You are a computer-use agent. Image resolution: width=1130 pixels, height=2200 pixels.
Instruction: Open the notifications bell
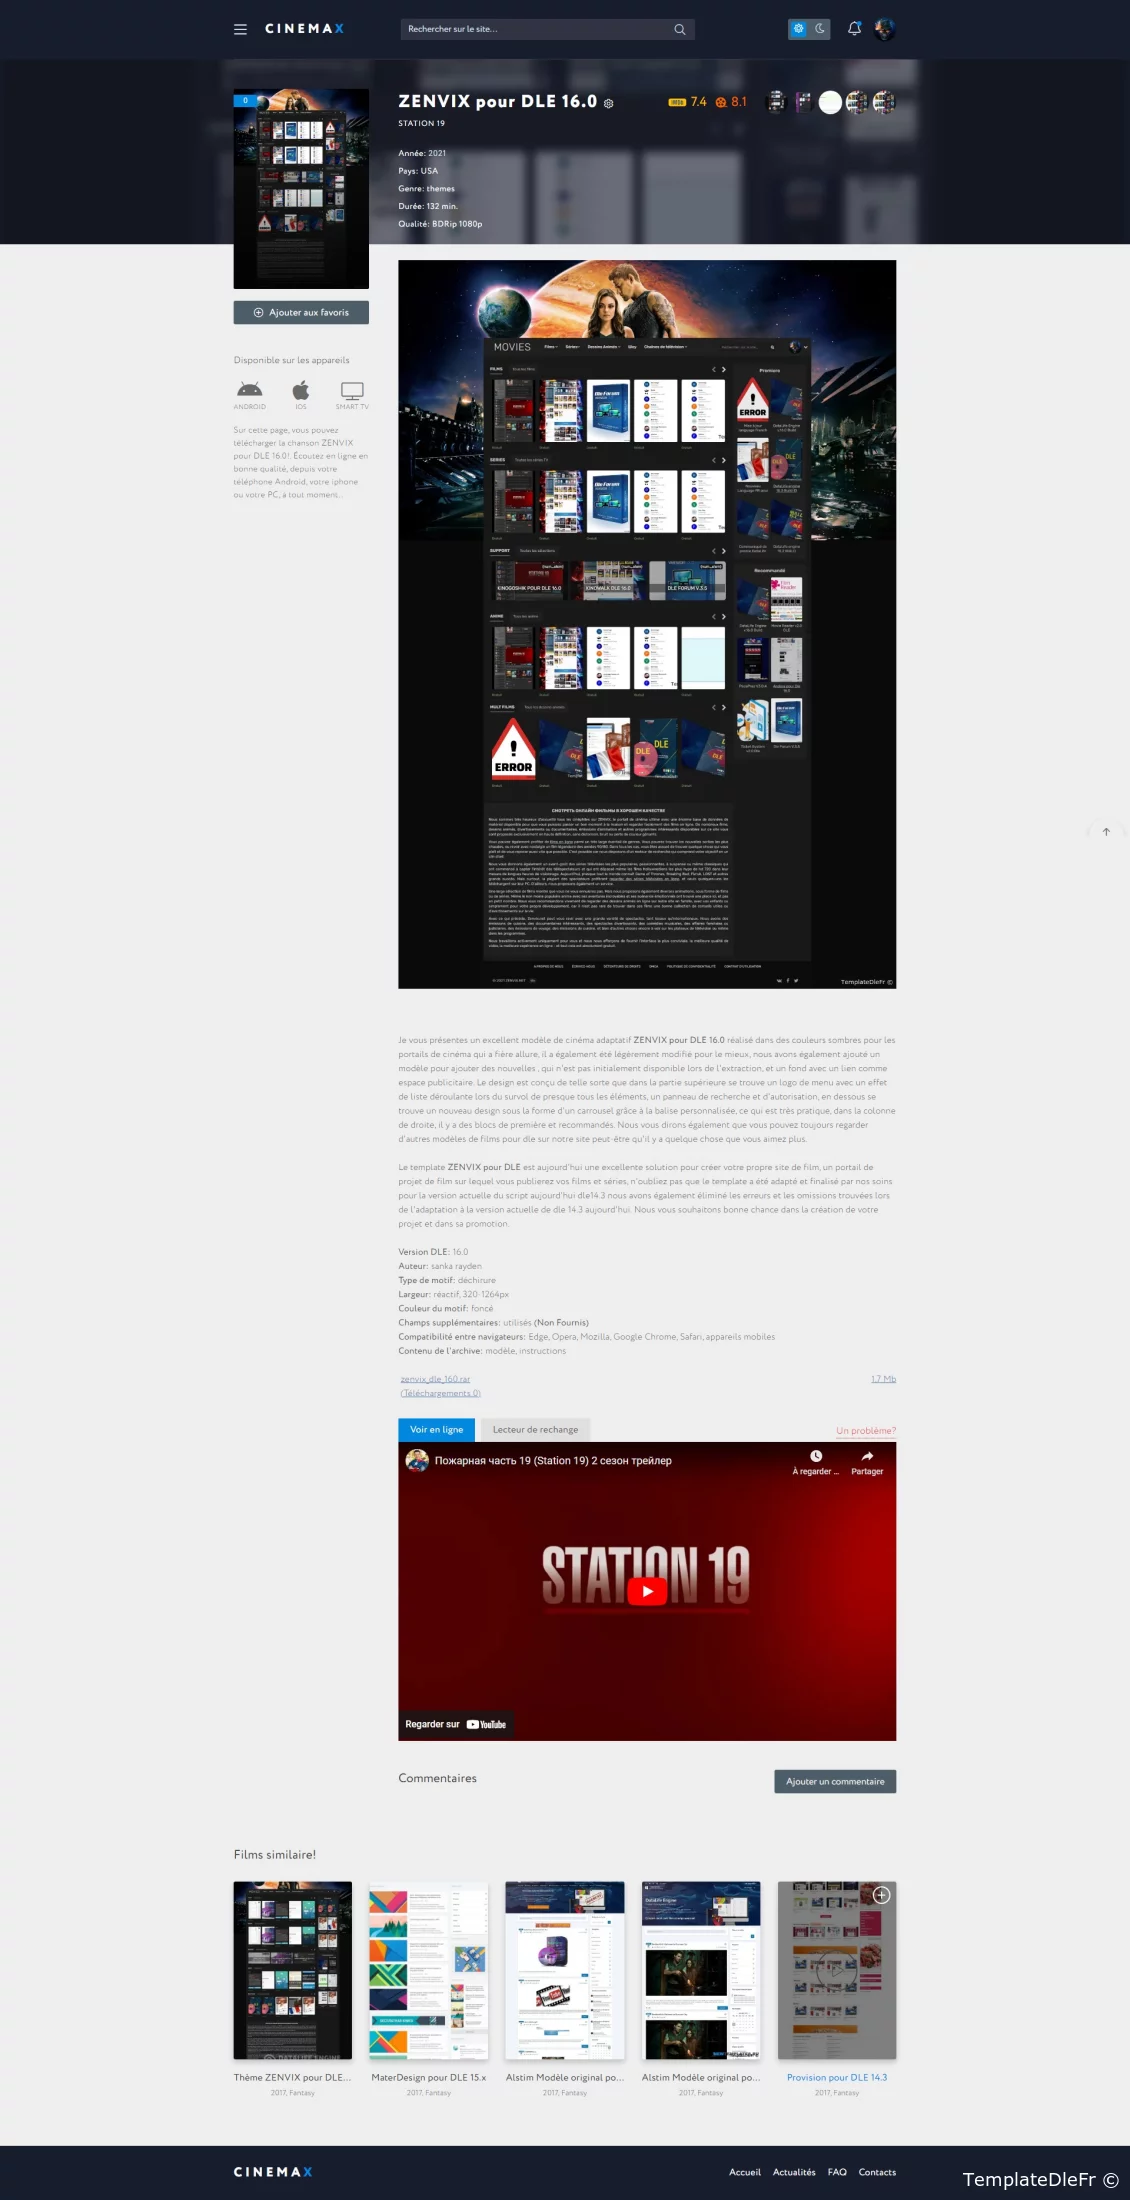(x=854, y=29)
